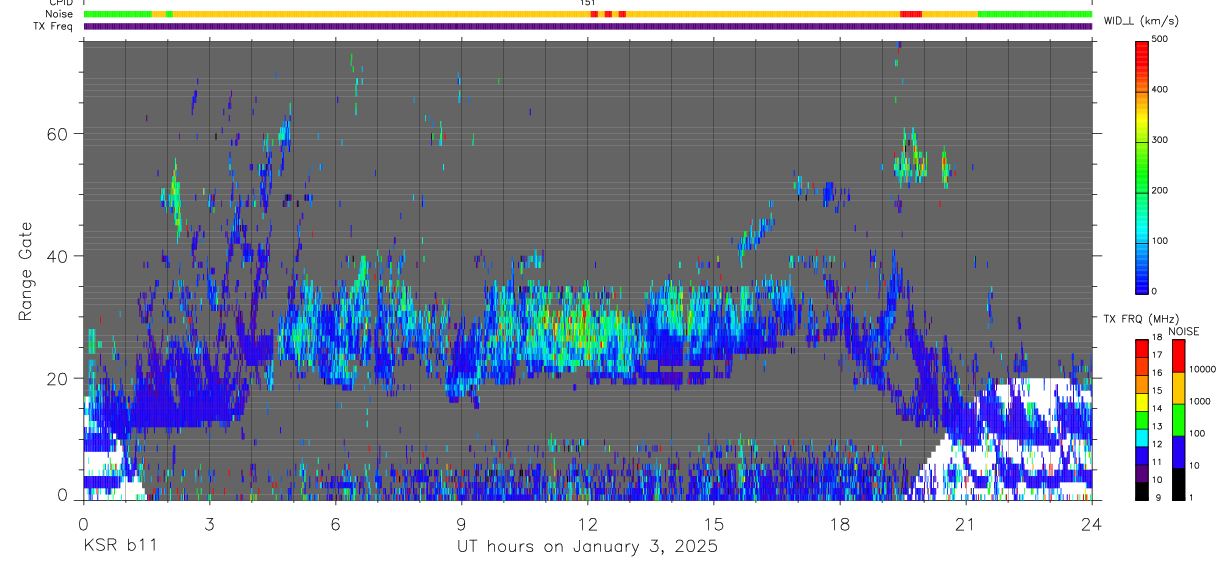1228x567 pixels.
Task: Select the 500 label on width colorbar
Action: pyautogui.click(x=1161, y=39)
